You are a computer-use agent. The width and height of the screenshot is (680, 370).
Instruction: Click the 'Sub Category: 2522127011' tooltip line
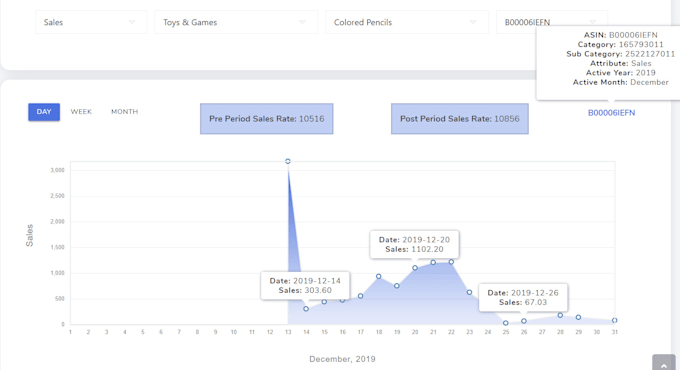[621, 54]
